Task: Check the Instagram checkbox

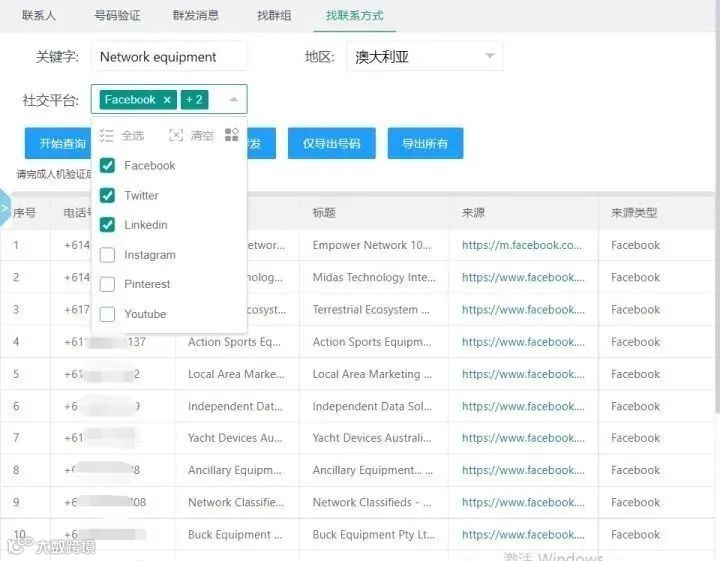Action: pos(107,254)
